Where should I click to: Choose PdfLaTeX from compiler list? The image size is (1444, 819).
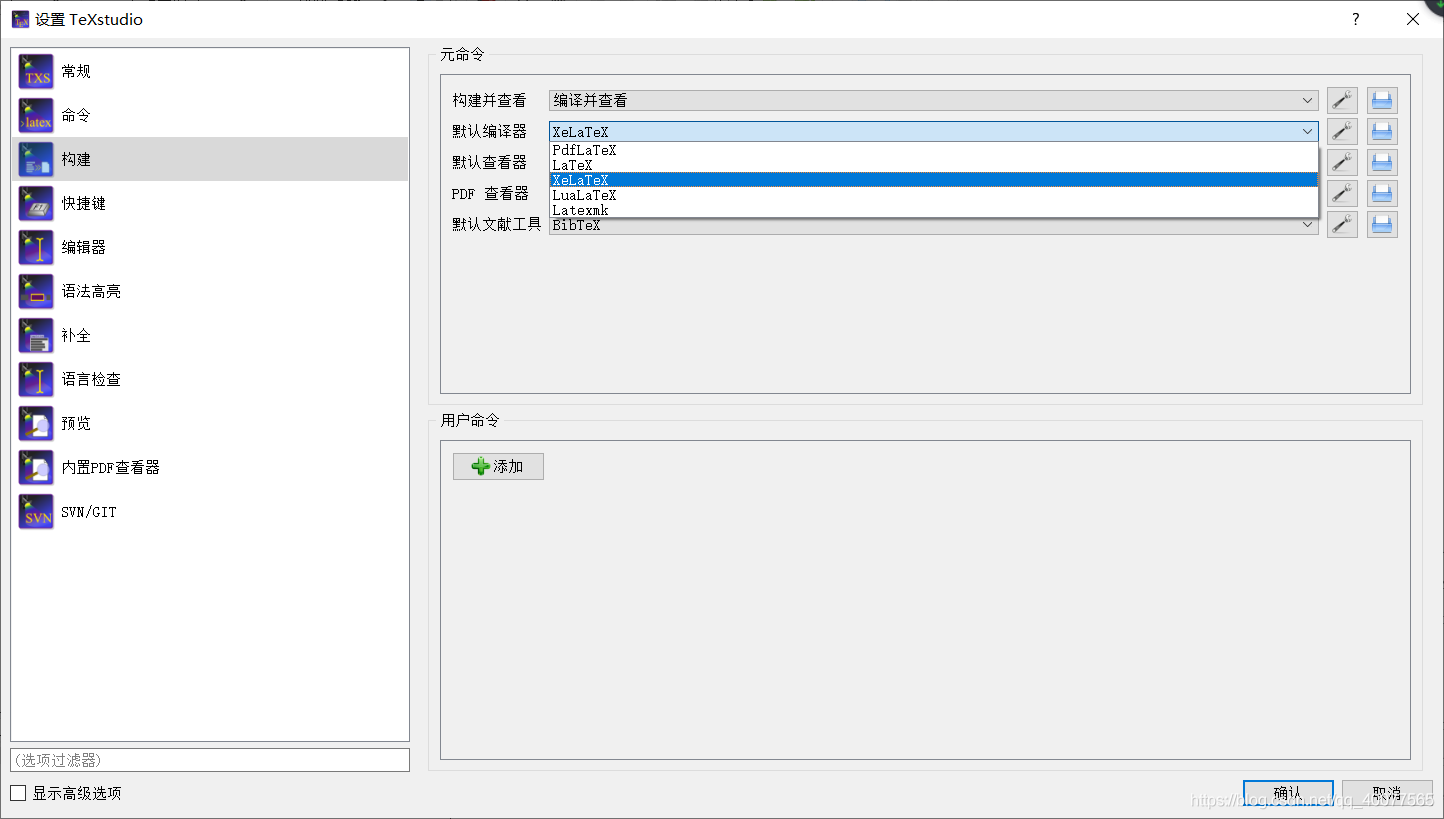coord(934,150)
